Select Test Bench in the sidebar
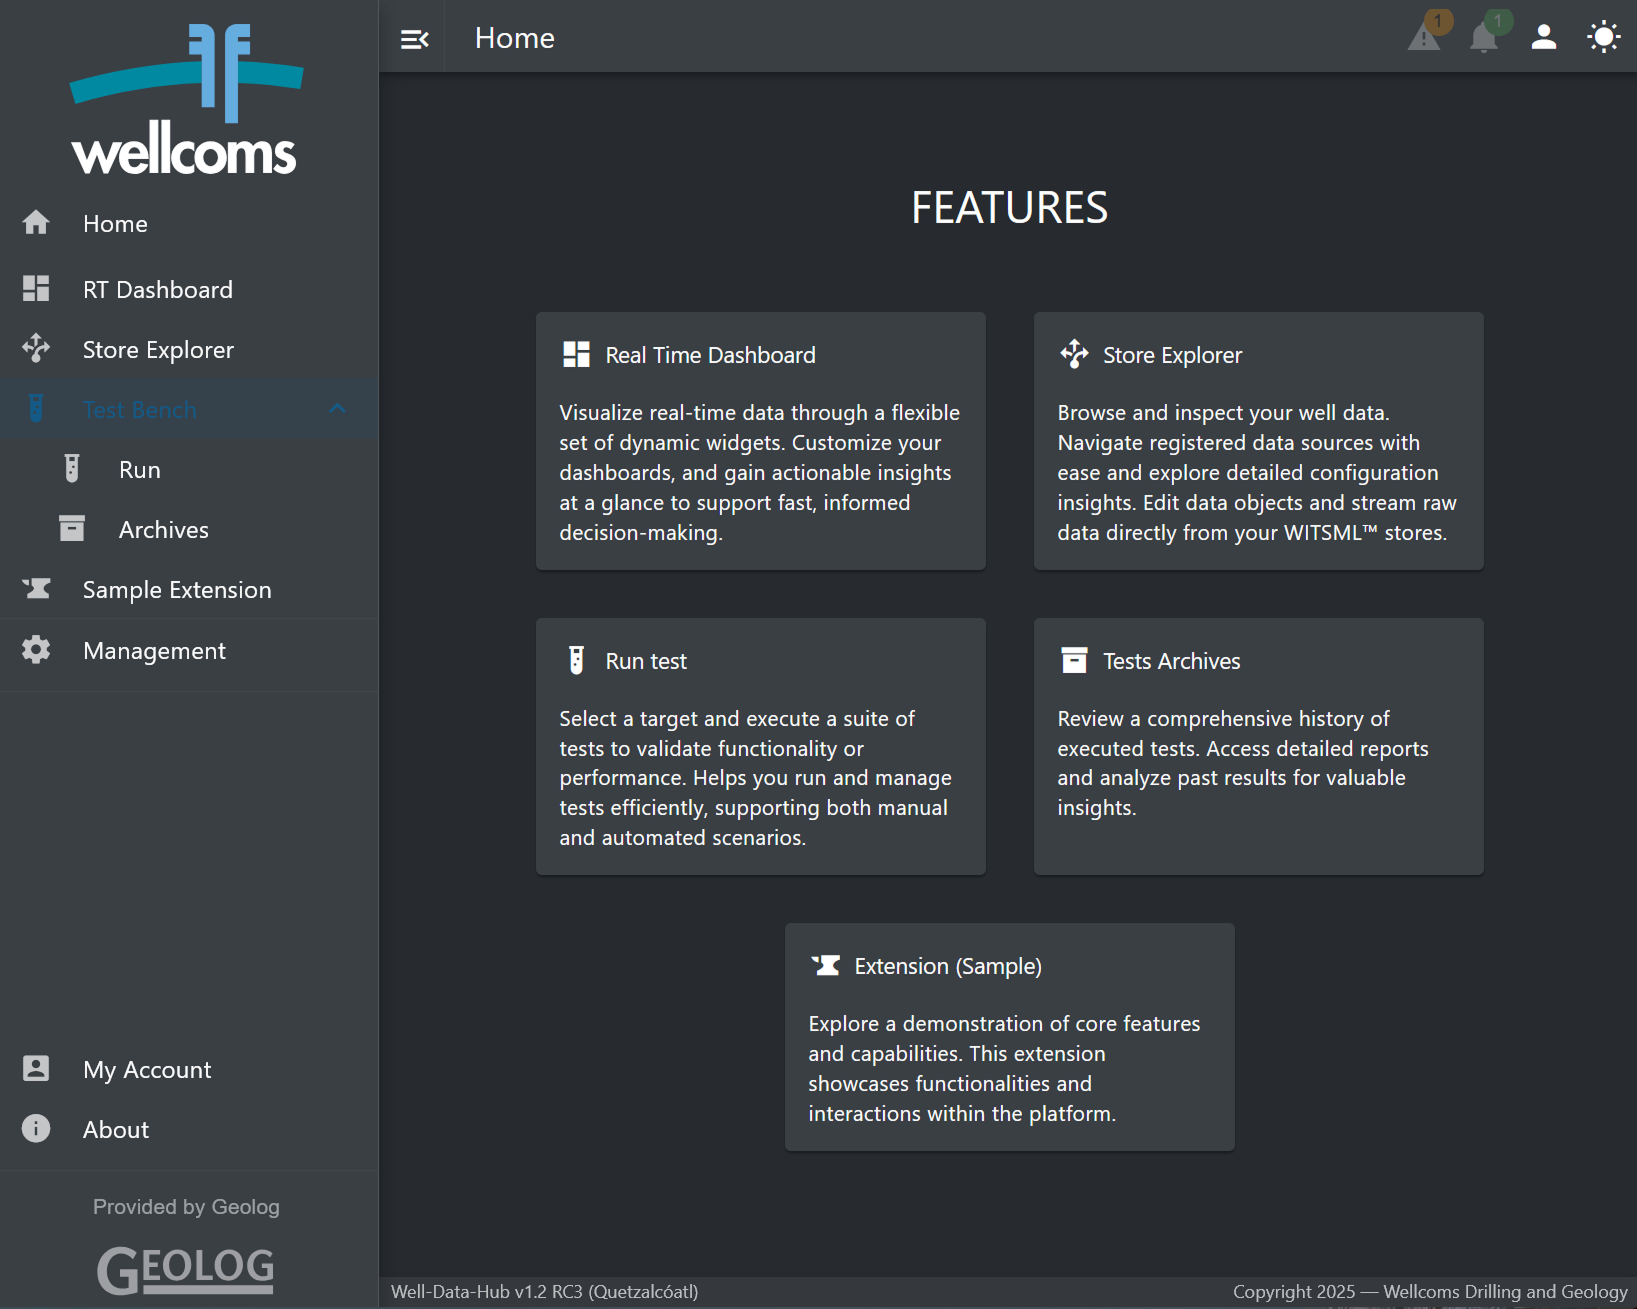The width and height of the screenshot is (1637, 1309). [140, 410]
